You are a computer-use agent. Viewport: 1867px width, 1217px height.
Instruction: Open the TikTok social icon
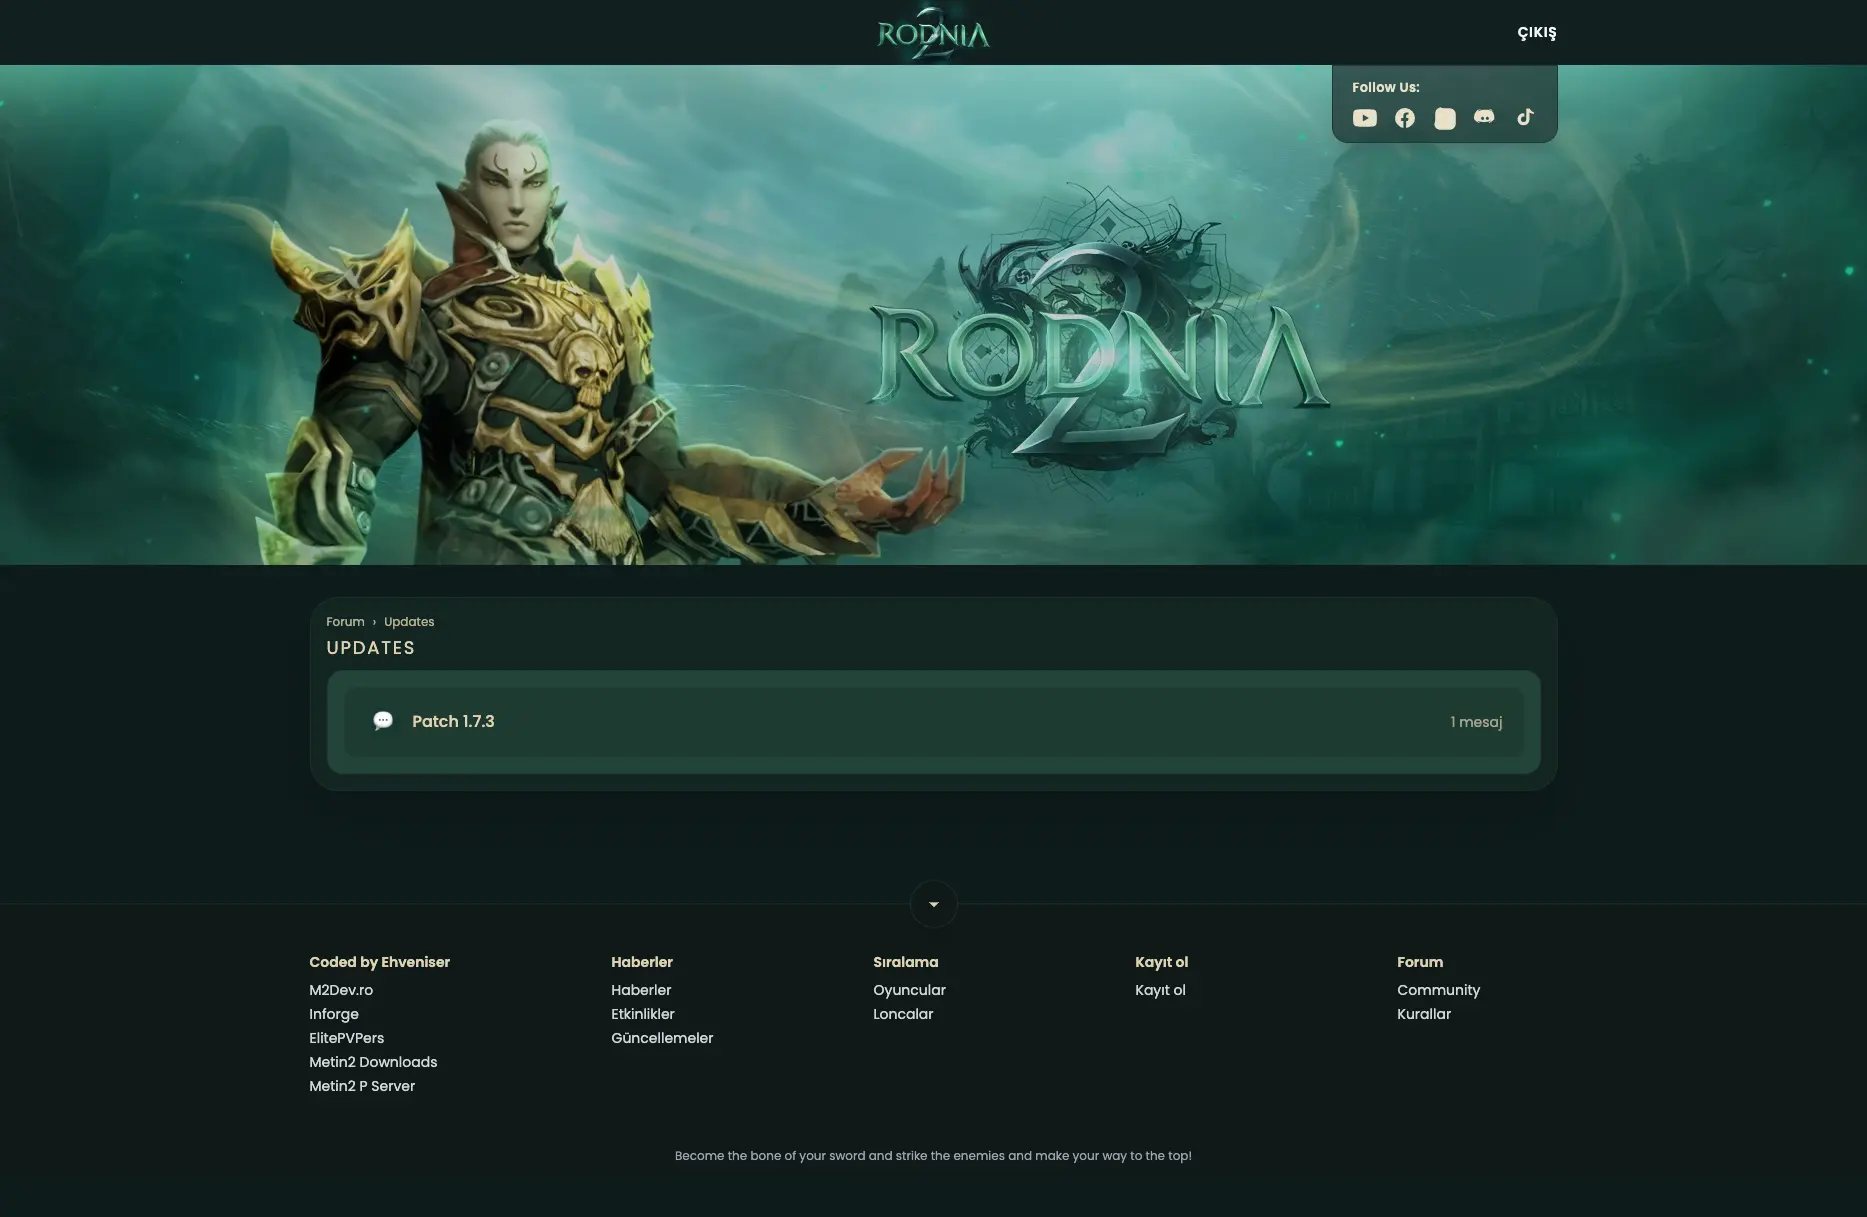(1524, 118)
